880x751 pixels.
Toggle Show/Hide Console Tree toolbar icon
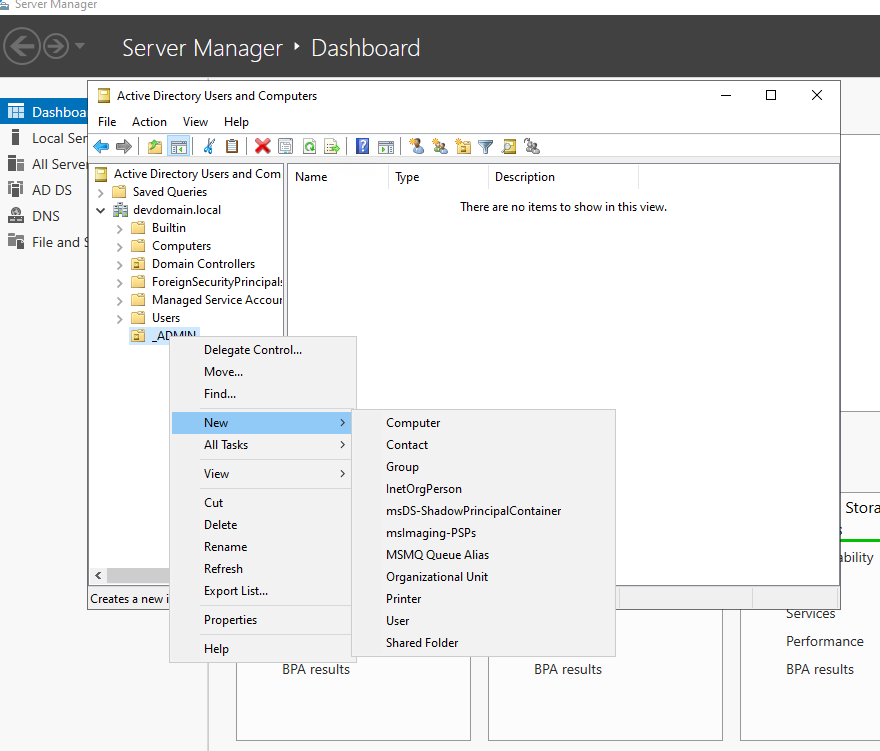pos(179,146)
